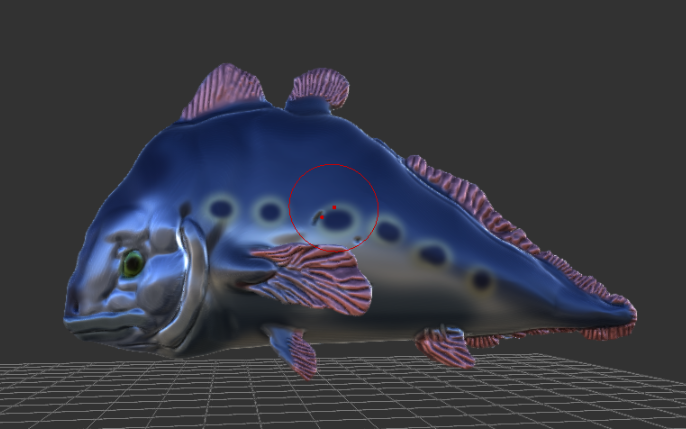The height and width of the screenshot is (429, 686).
Task: Click the dark spot nearest the tail
Action: [482, 279]
